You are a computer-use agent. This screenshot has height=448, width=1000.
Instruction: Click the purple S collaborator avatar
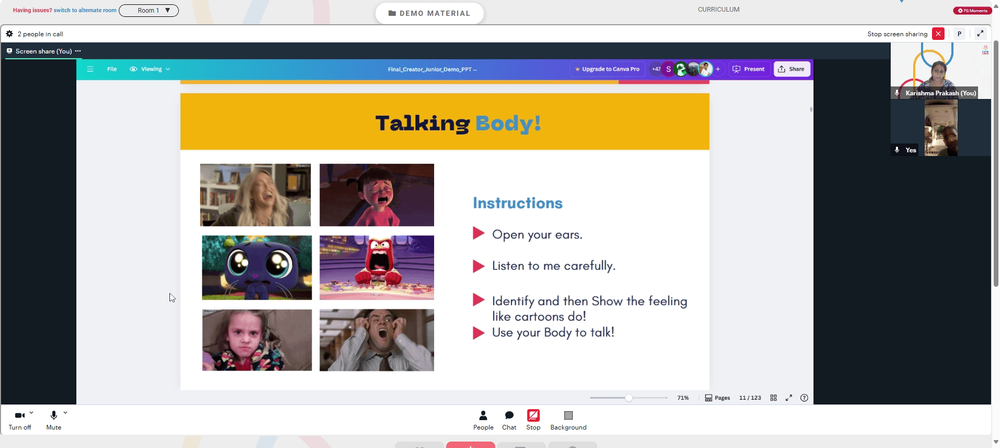click(668, 69)
